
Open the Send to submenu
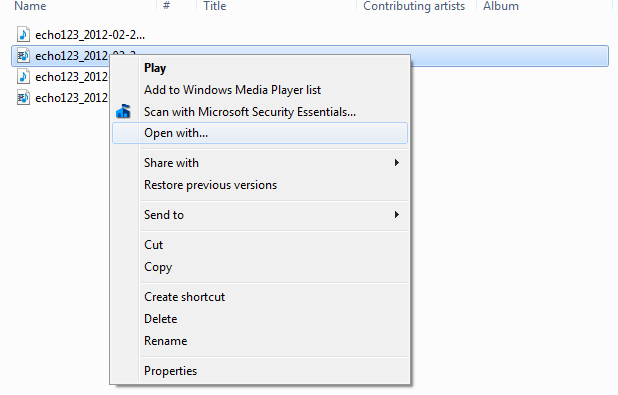[x=260, y=215]
